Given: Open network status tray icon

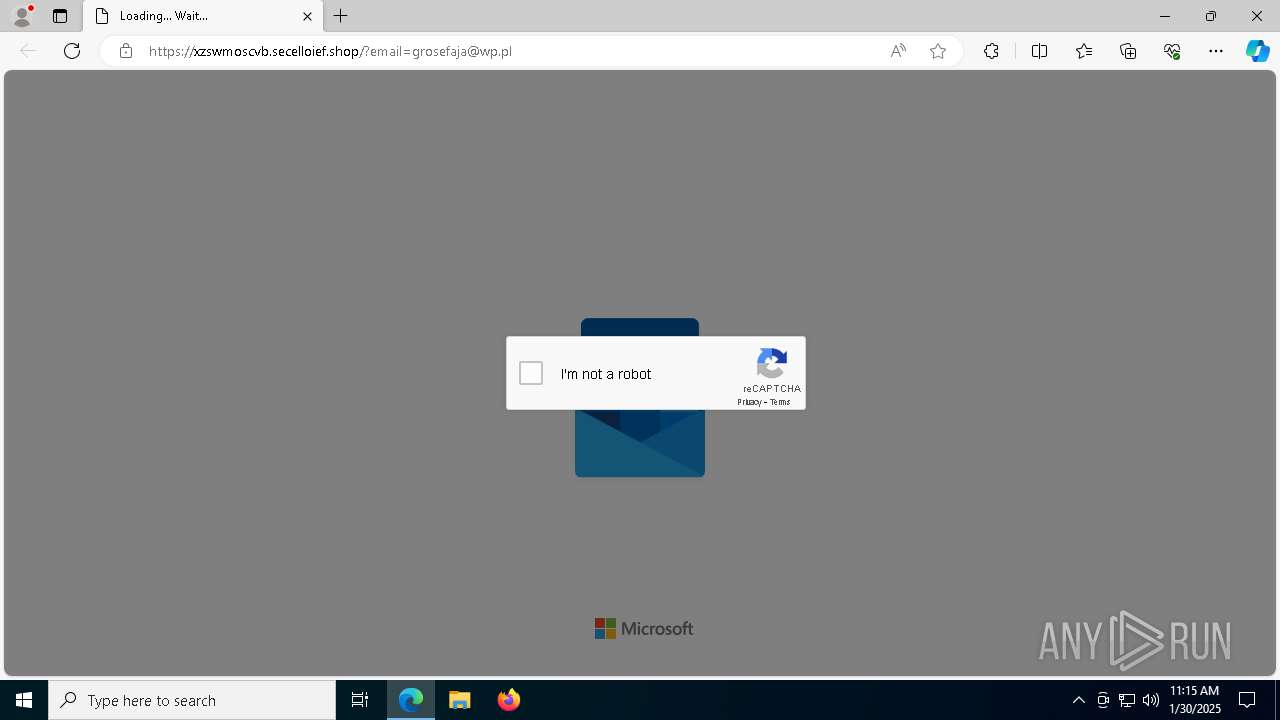Looking at the screenshot, I should click(x=1127, y=700).
